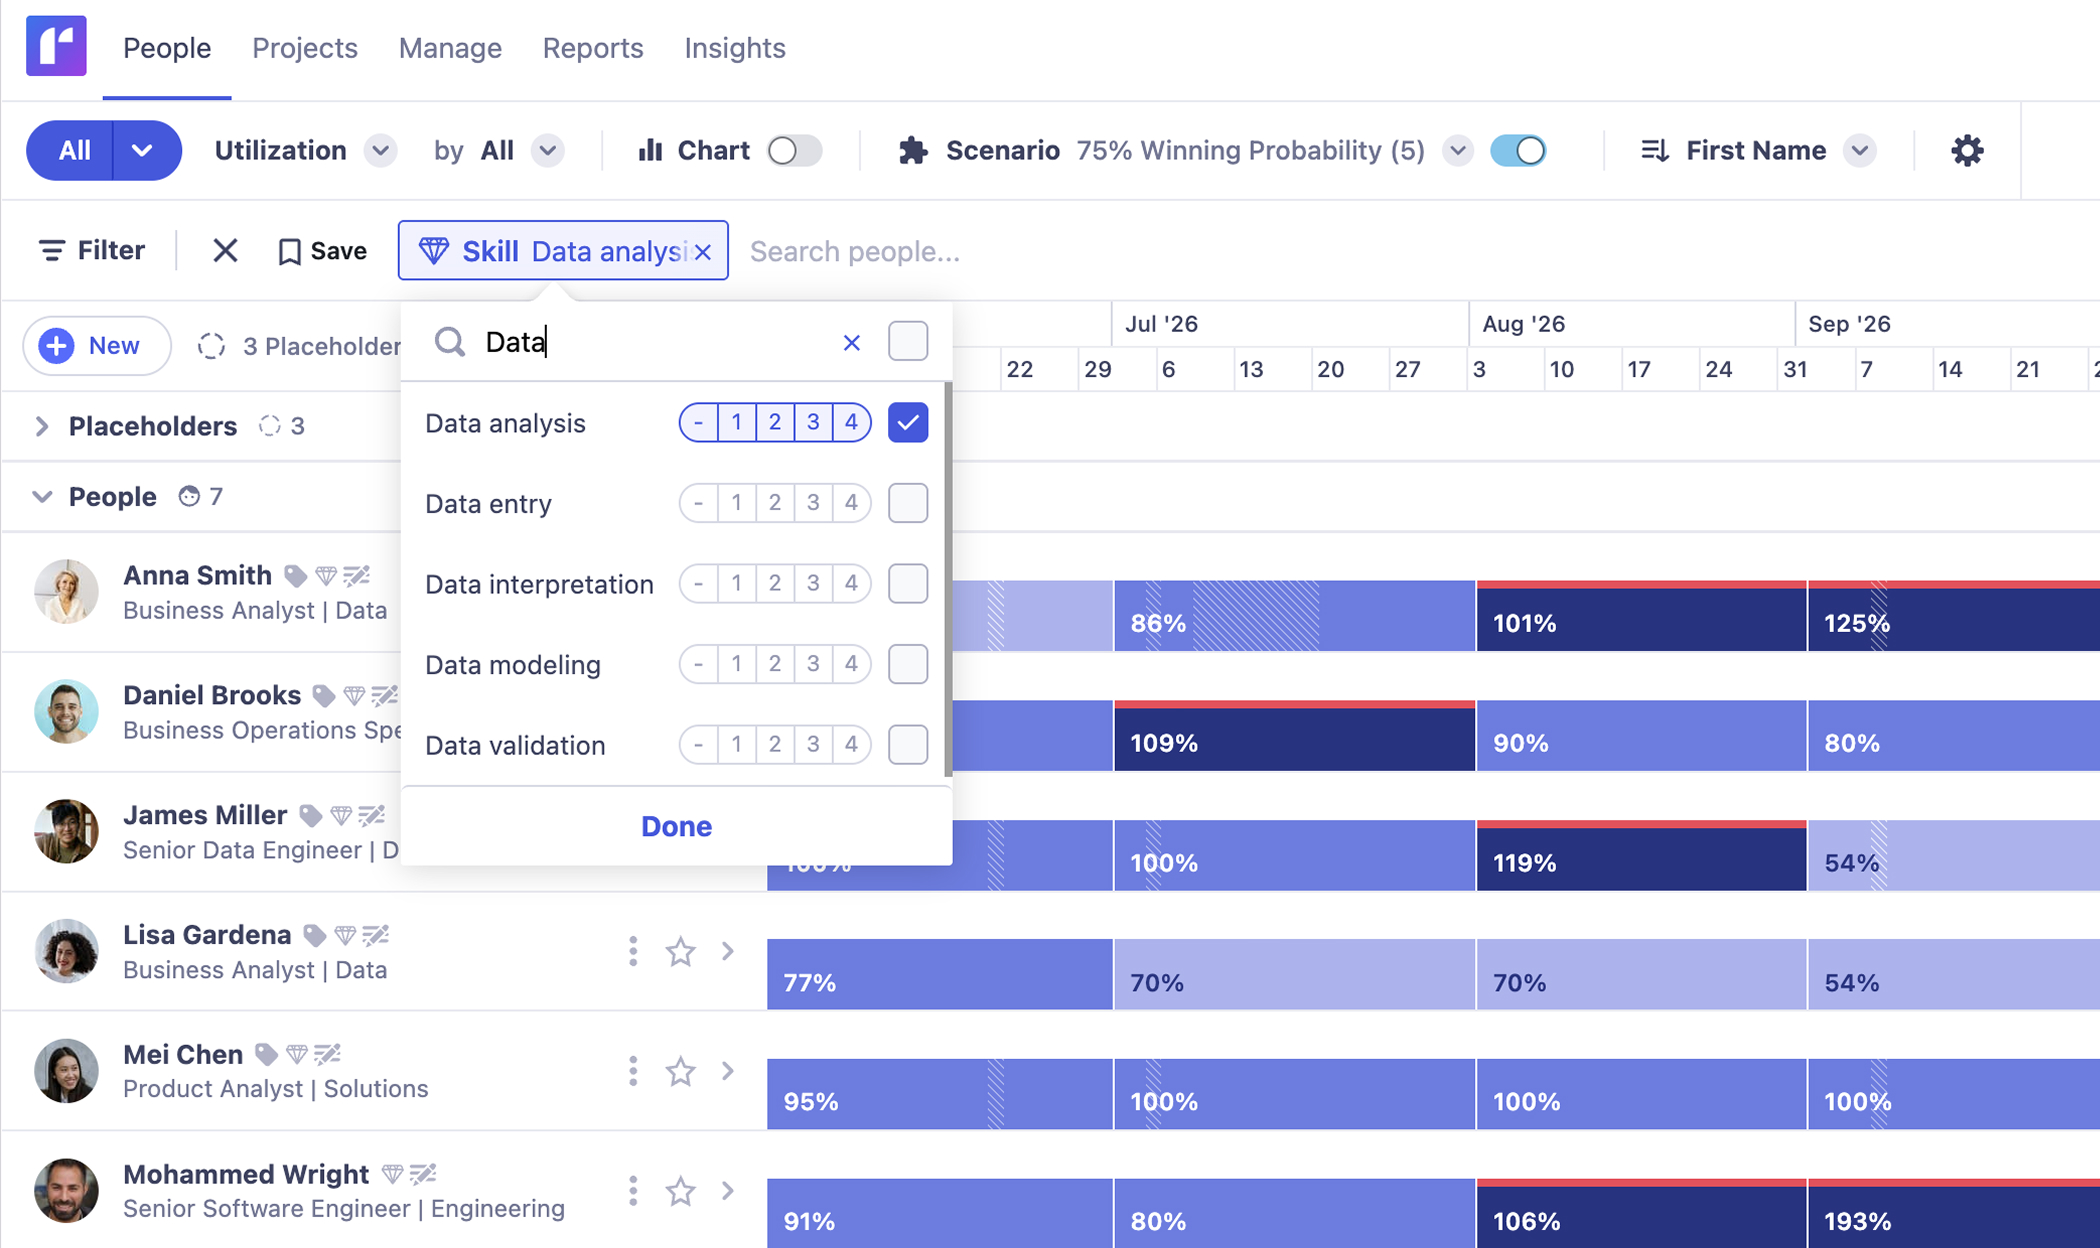Switch to the People tab

pyautogui.click(x=167, y=48)
